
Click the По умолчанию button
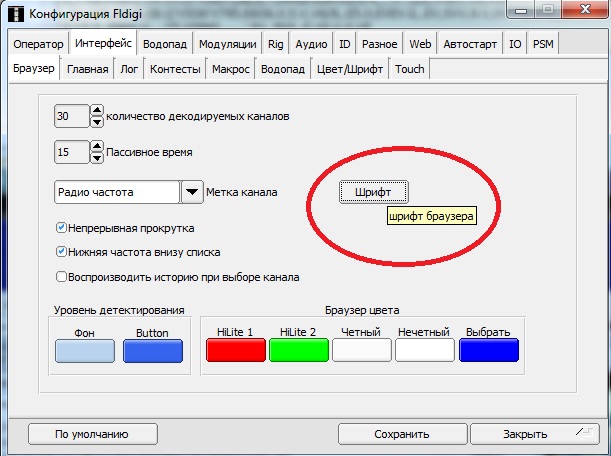[x=92, y=434]
